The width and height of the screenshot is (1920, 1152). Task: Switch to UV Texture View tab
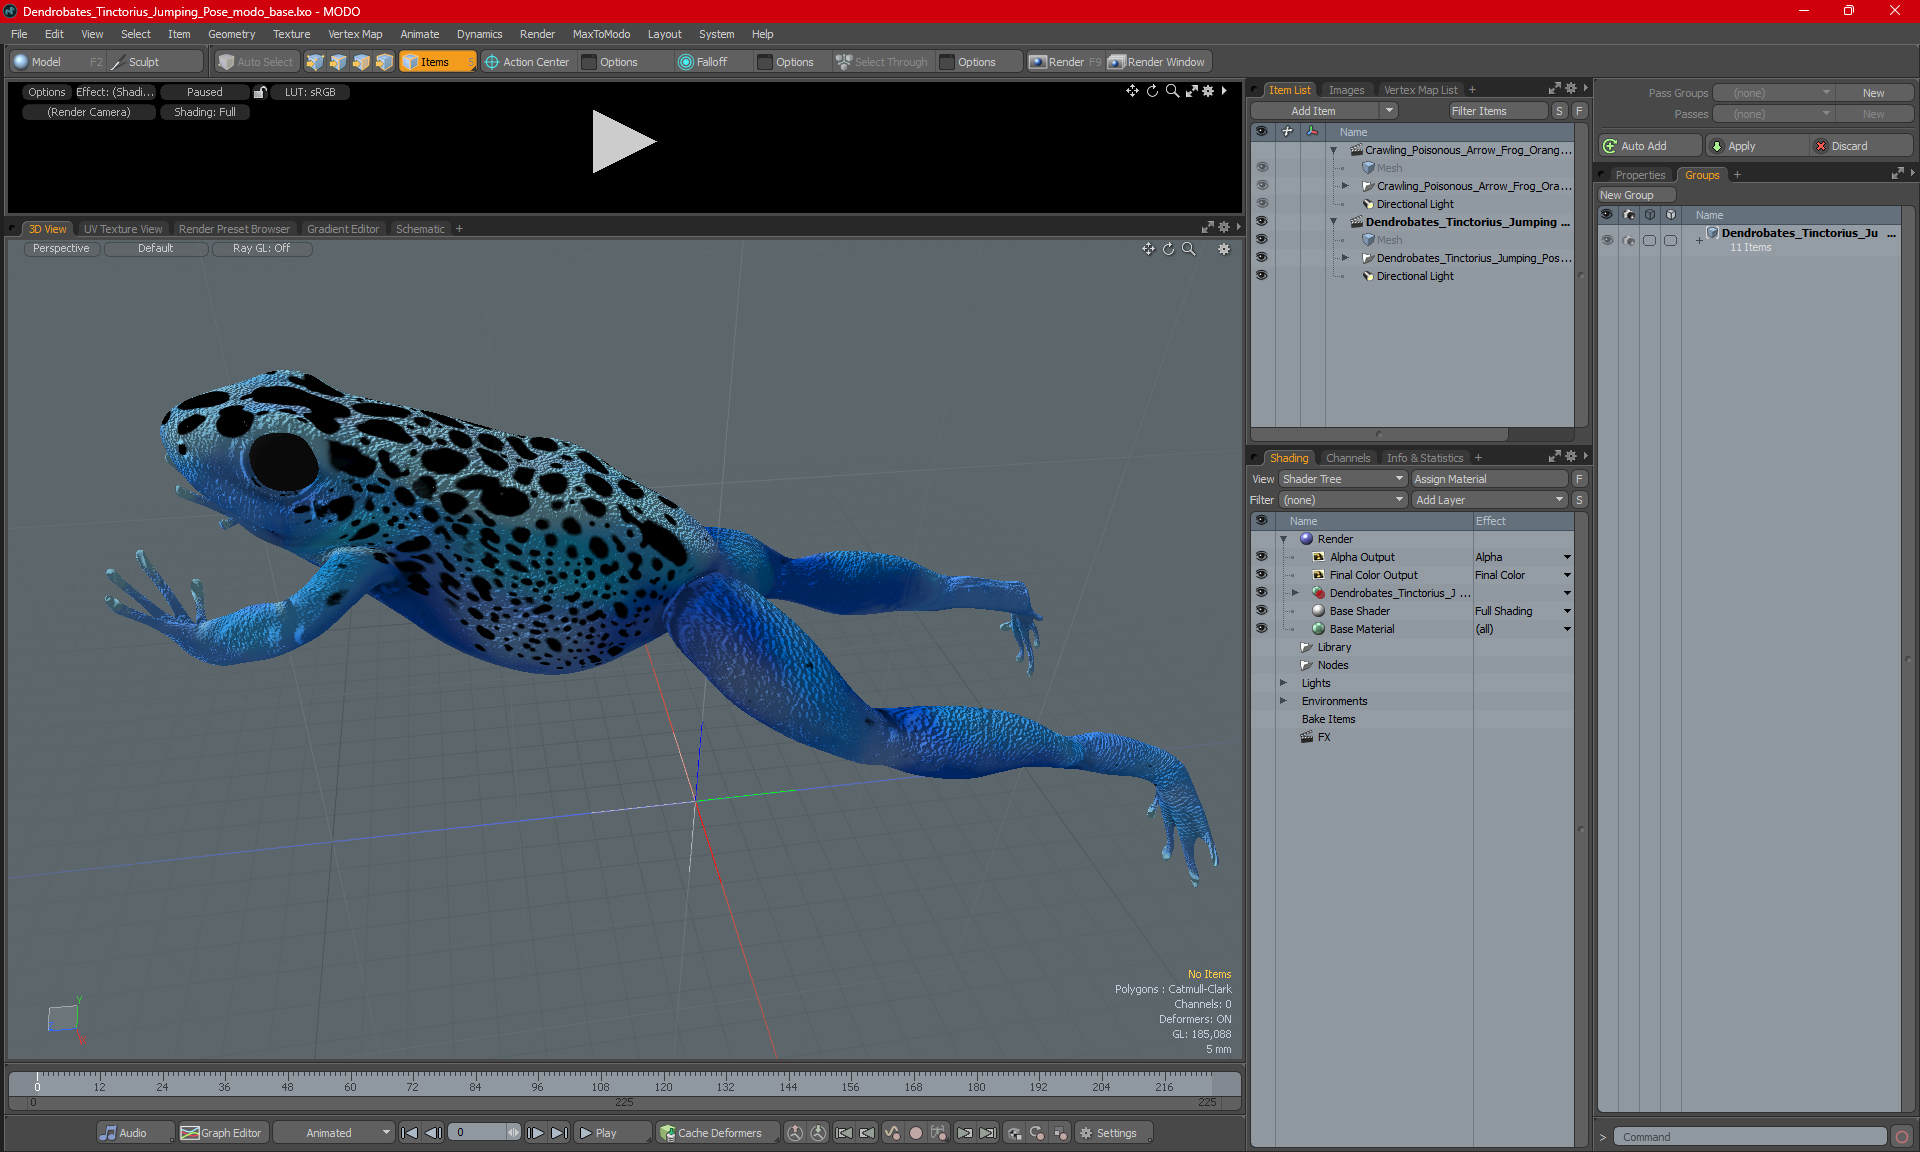point(122,228)
